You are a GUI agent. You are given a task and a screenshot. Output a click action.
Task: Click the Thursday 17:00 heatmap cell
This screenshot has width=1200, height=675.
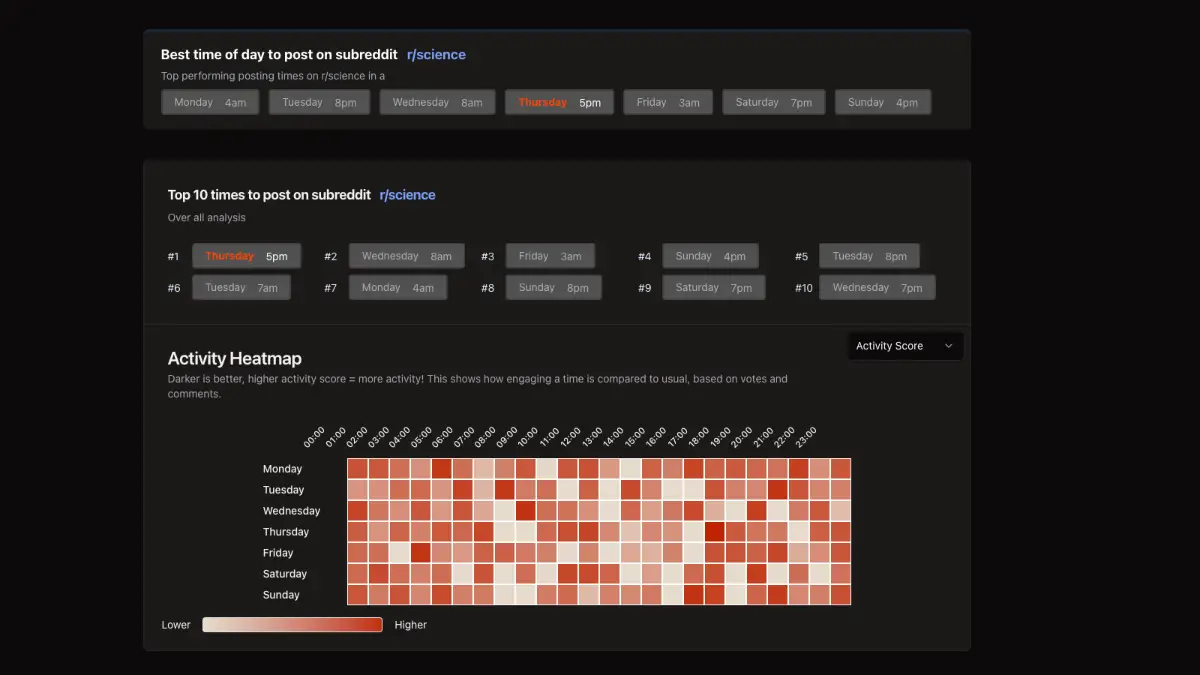point(715,532)
